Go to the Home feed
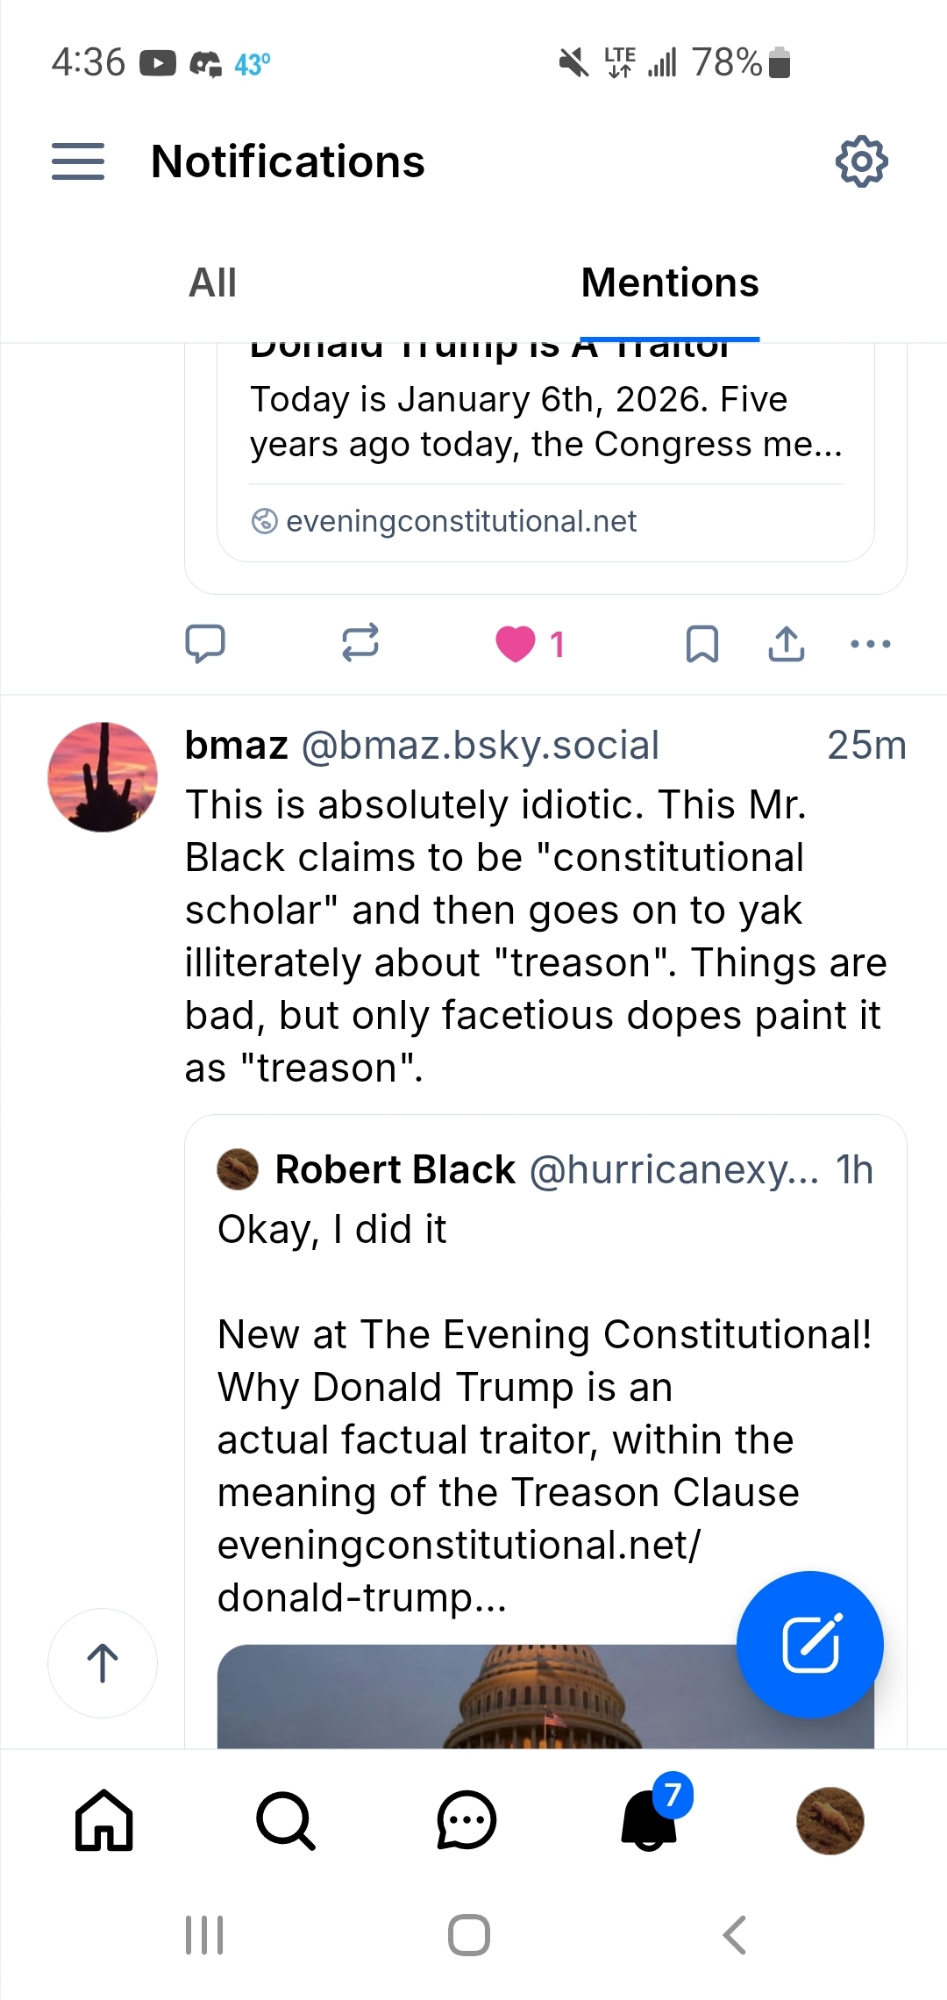947x2000 pixels. tap(104, 1821)
